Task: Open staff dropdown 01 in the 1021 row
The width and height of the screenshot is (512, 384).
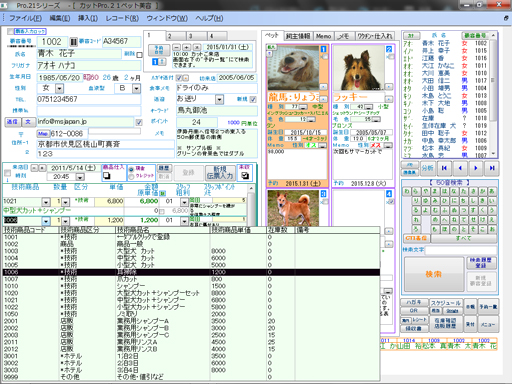Action: point(184,202)
